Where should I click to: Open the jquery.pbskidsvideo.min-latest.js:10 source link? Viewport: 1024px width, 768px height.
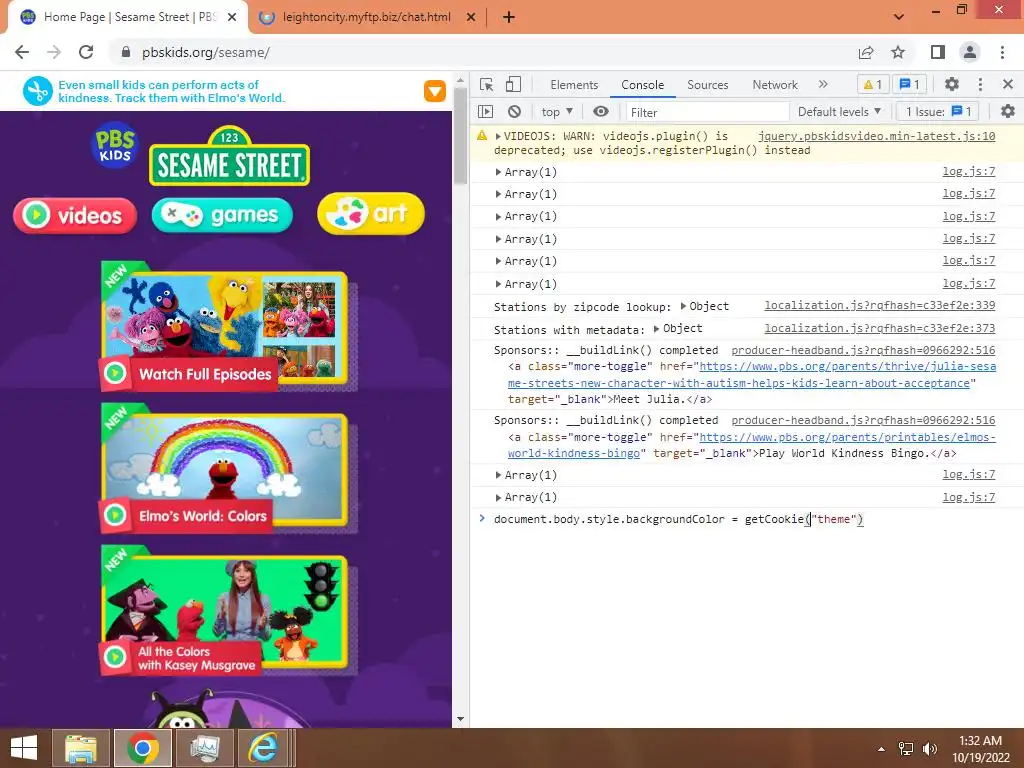click(x=876, y=136)
